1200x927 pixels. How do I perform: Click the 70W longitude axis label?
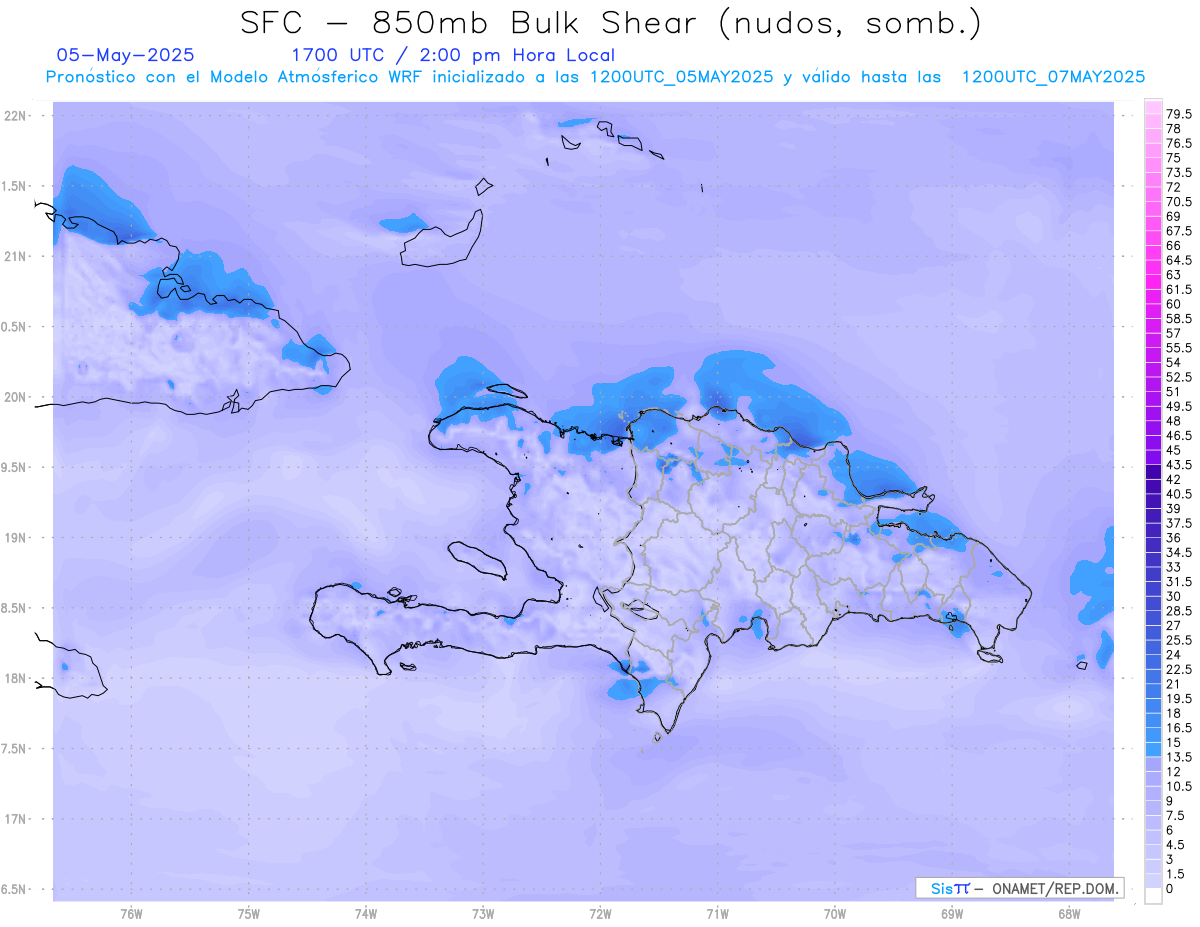click(x=835, y=914)
